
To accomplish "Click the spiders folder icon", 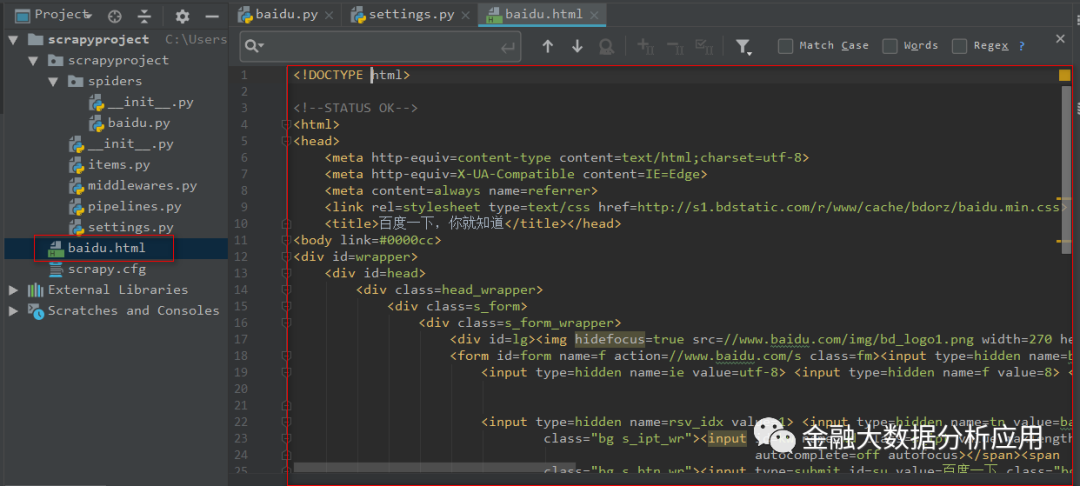I will (x=76, y=81).
